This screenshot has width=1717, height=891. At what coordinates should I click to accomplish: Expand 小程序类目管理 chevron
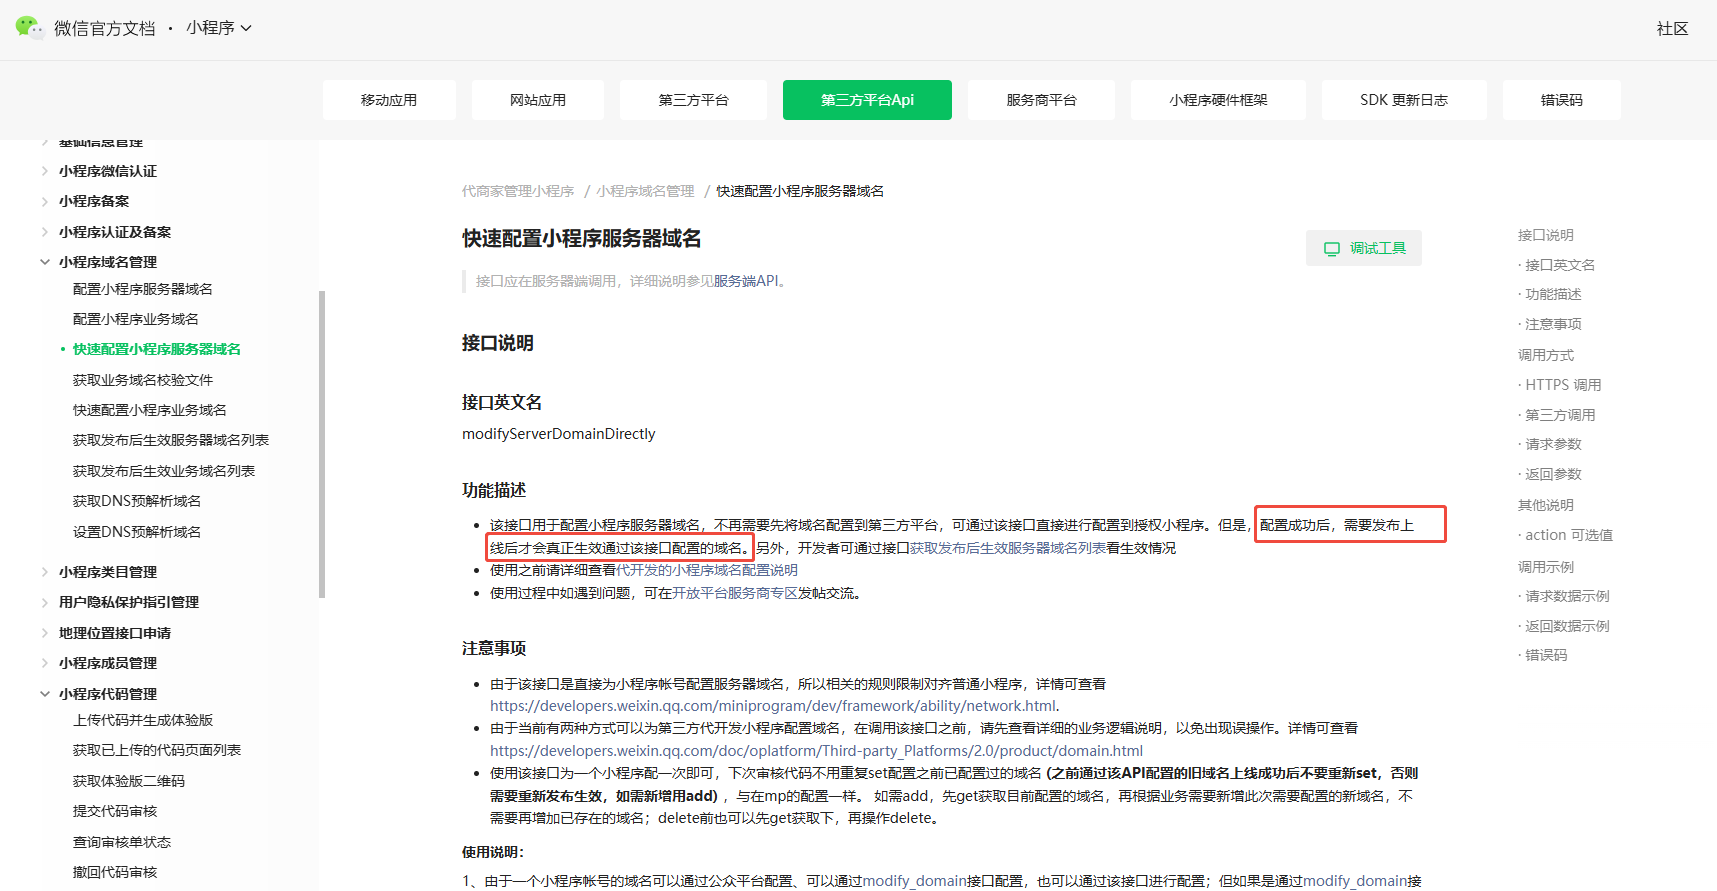(x=45, y=572)
